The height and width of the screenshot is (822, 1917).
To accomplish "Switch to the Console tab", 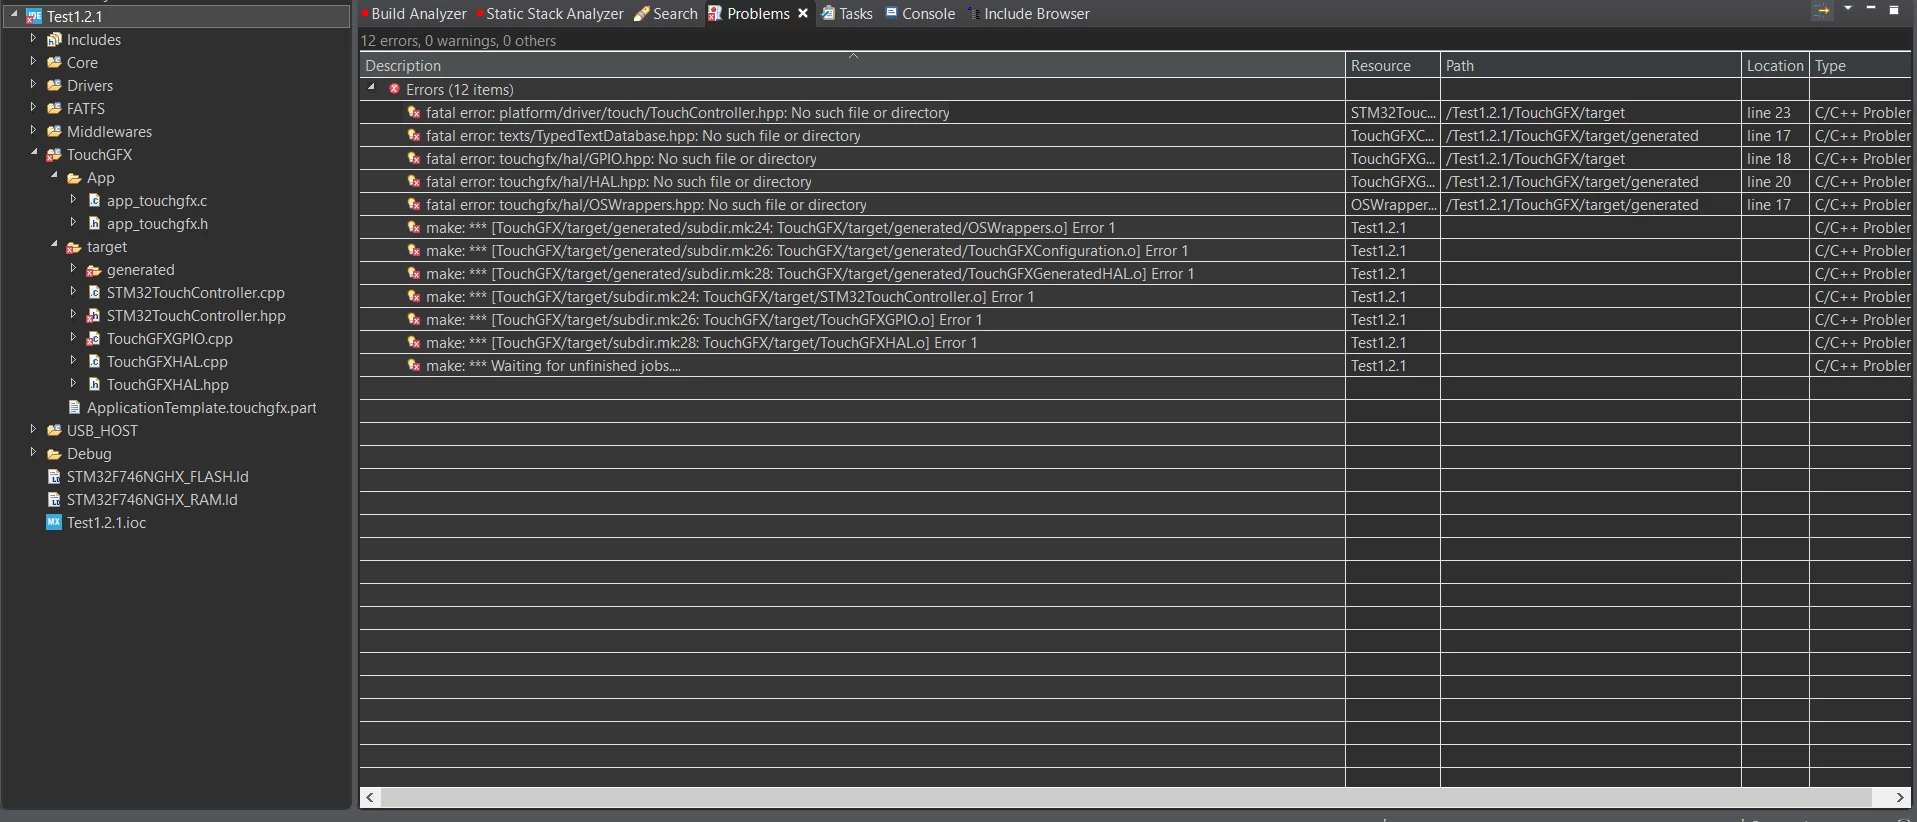I will 920,13.
